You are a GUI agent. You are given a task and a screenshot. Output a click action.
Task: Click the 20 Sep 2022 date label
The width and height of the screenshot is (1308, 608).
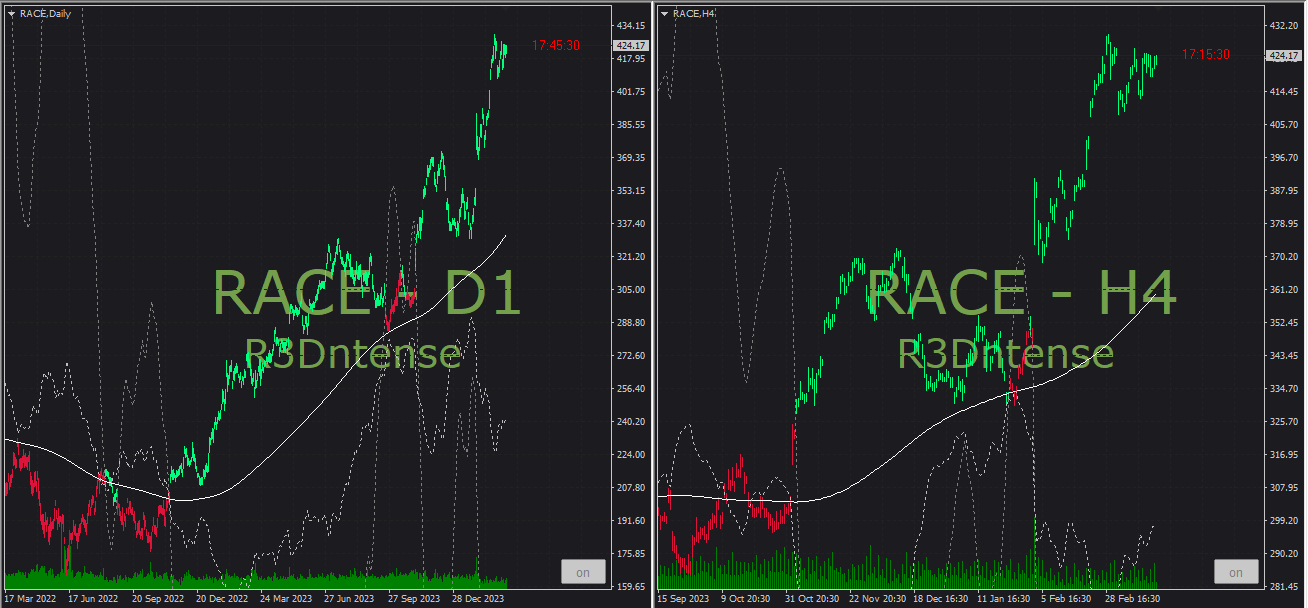pos(159,599)
